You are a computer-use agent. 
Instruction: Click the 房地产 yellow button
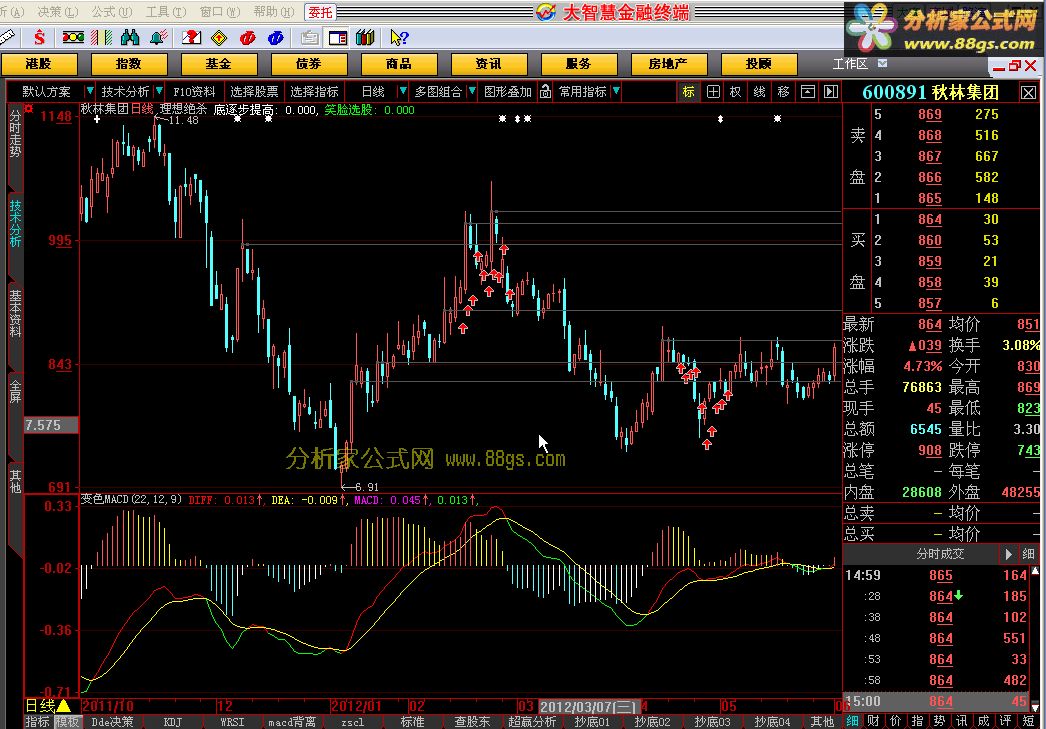pyautogui.click(x=668, y=64)
